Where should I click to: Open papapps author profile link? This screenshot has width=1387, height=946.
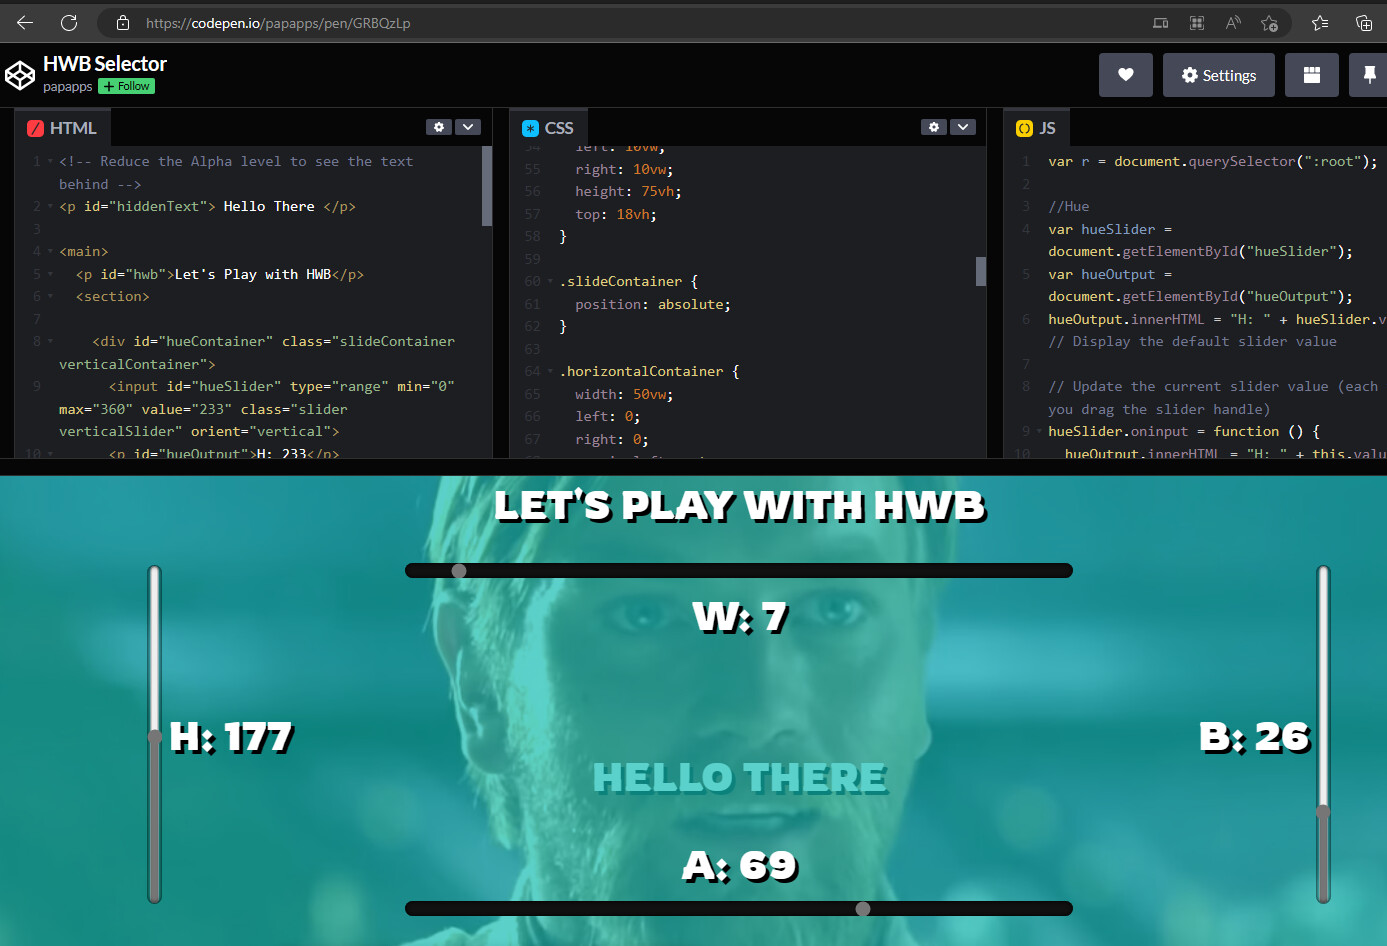tap(67, 86)
